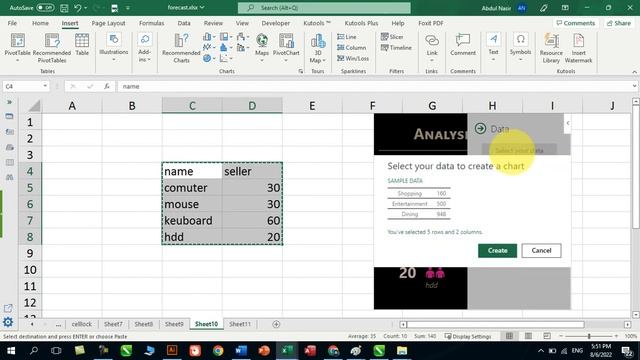The image size is (640, 360).
Task: Open the Comments pane button
Action: pos(576,23)
